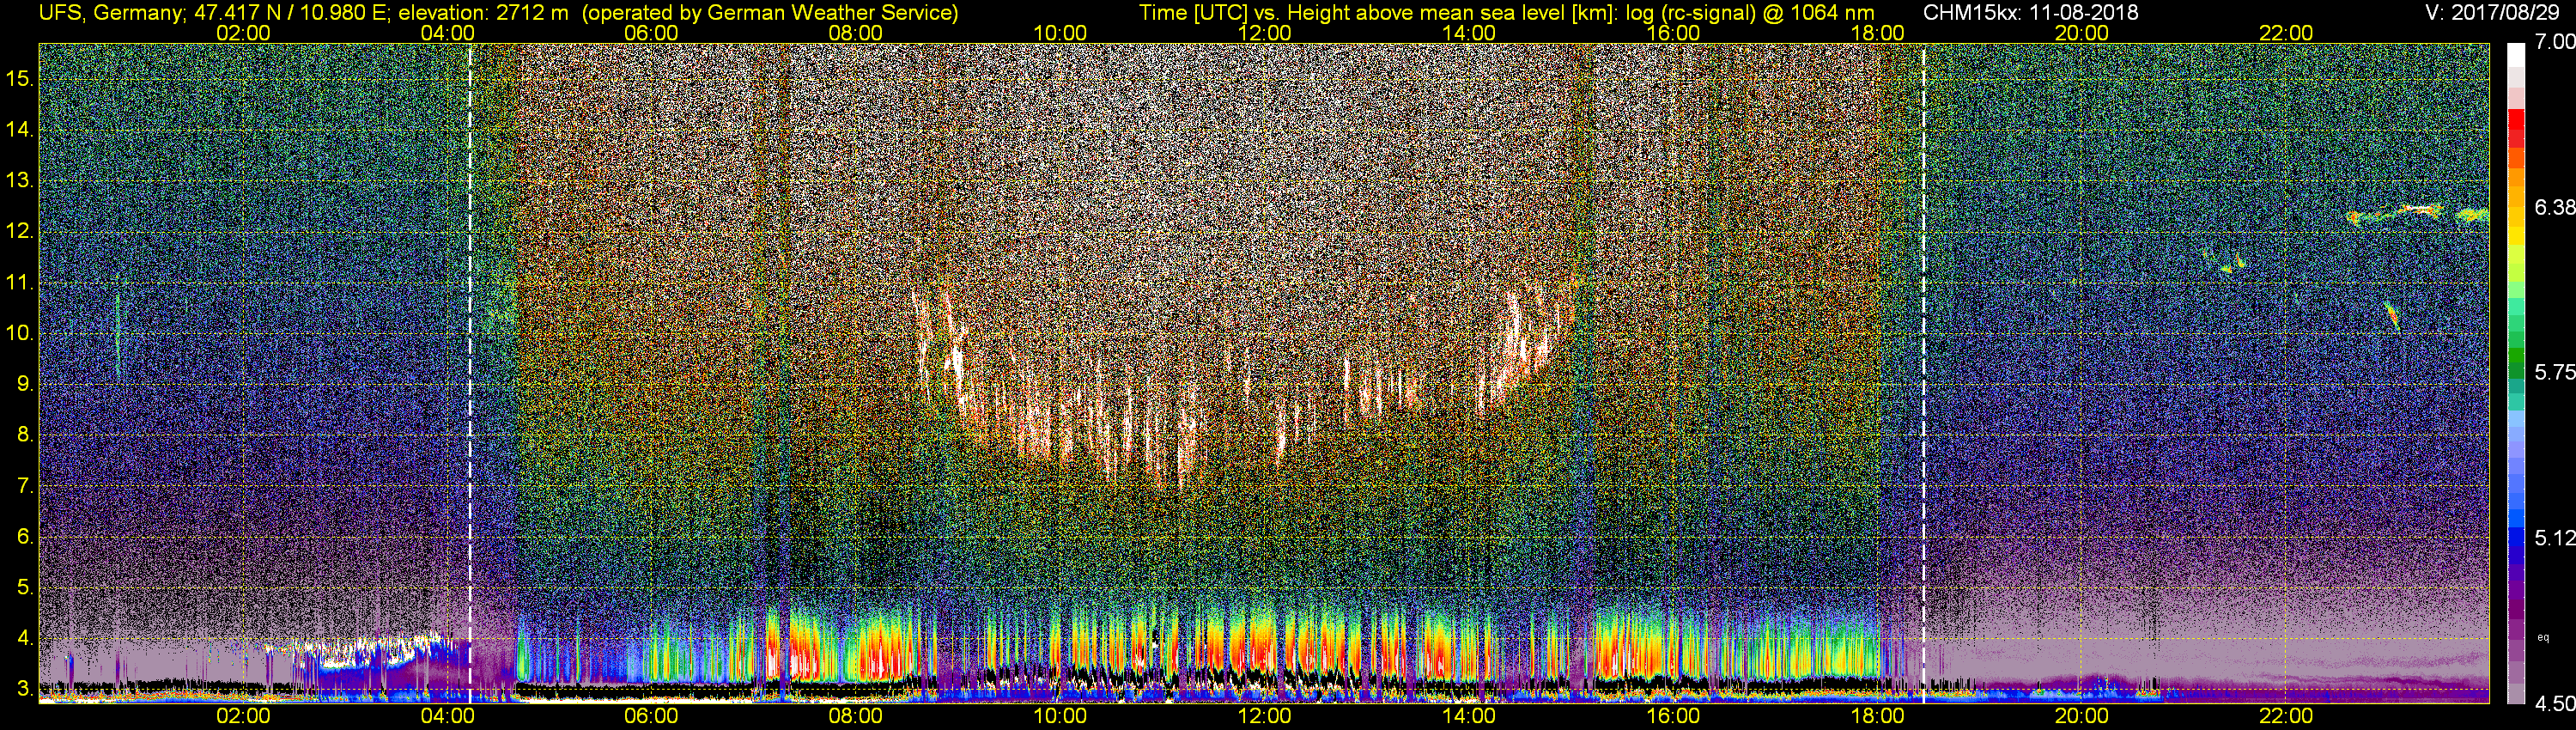
Task: Click '(operated by German Weather Service)' text
Action: (772, 13)
